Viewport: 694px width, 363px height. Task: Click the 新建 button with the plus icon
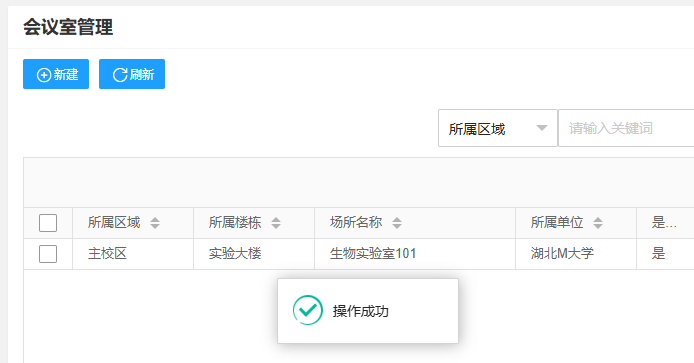point(56,74)
